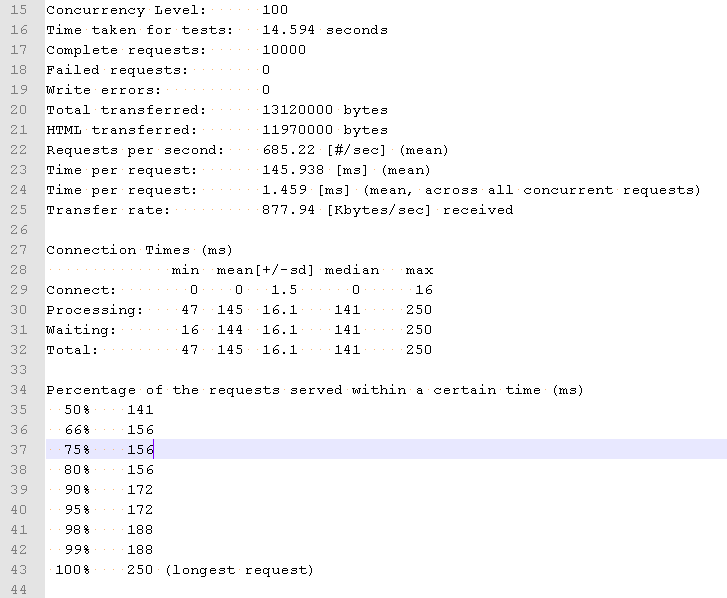Click the 'Waiting:' row label
This screenshot has height=598, width=727.
pos(81,330)
